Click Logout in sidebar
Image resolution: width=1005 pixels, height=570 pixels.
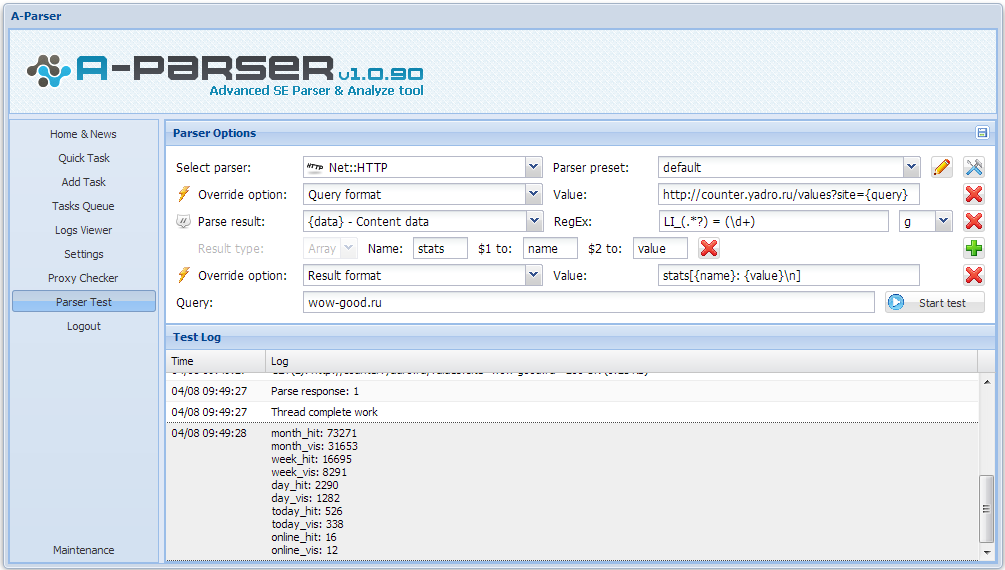point(83,326)
